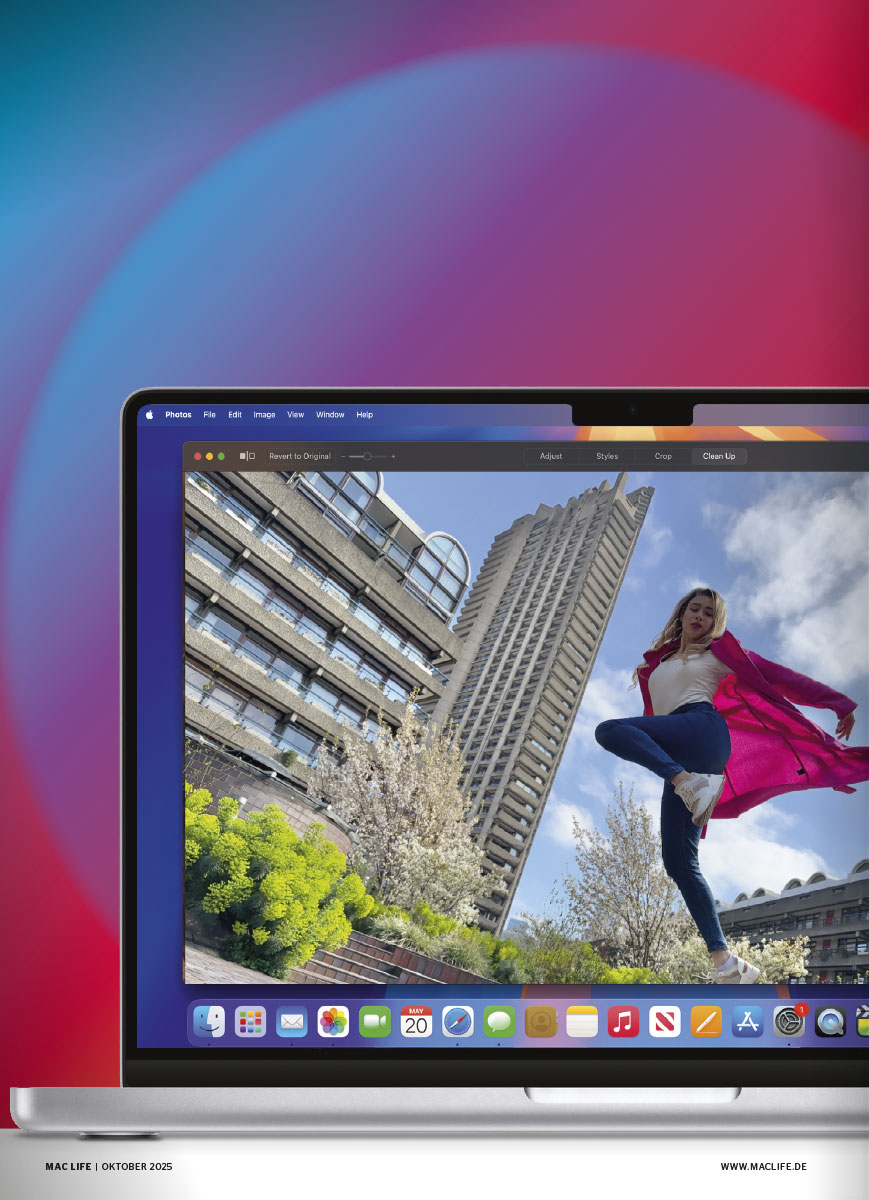Open the Image menu
The width and height of the screenshot is (869, 1200).
tap(264, 415)
